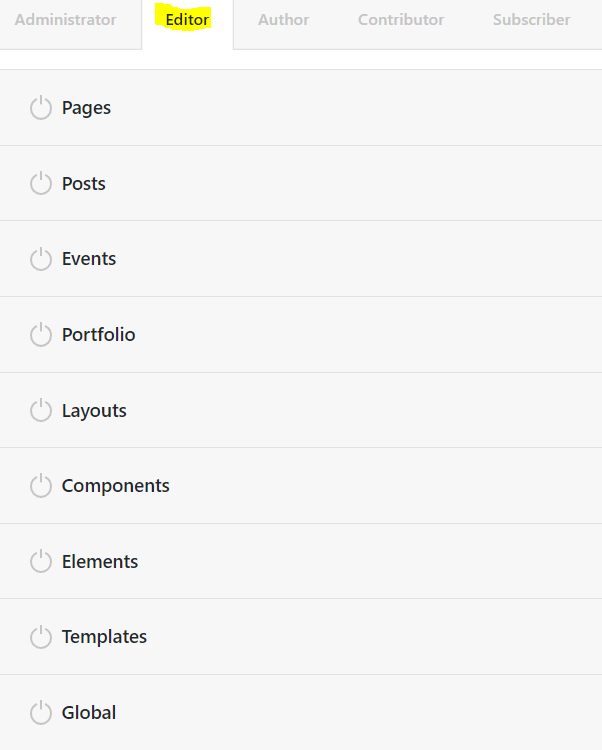This screenshot has width=602, height=750.
Task: Click the power icon for Layouts
Action: (40, 410)
